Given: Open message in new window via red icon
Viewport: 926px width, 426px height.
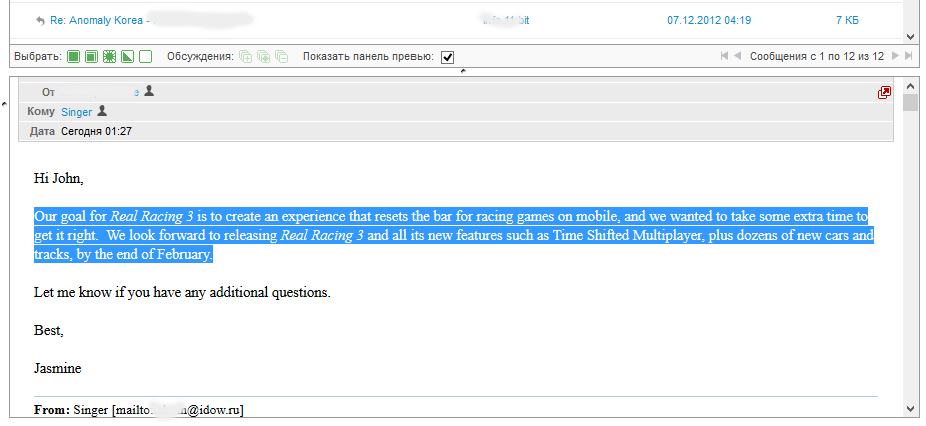Looking at the screenshot, I should (884, 92).
